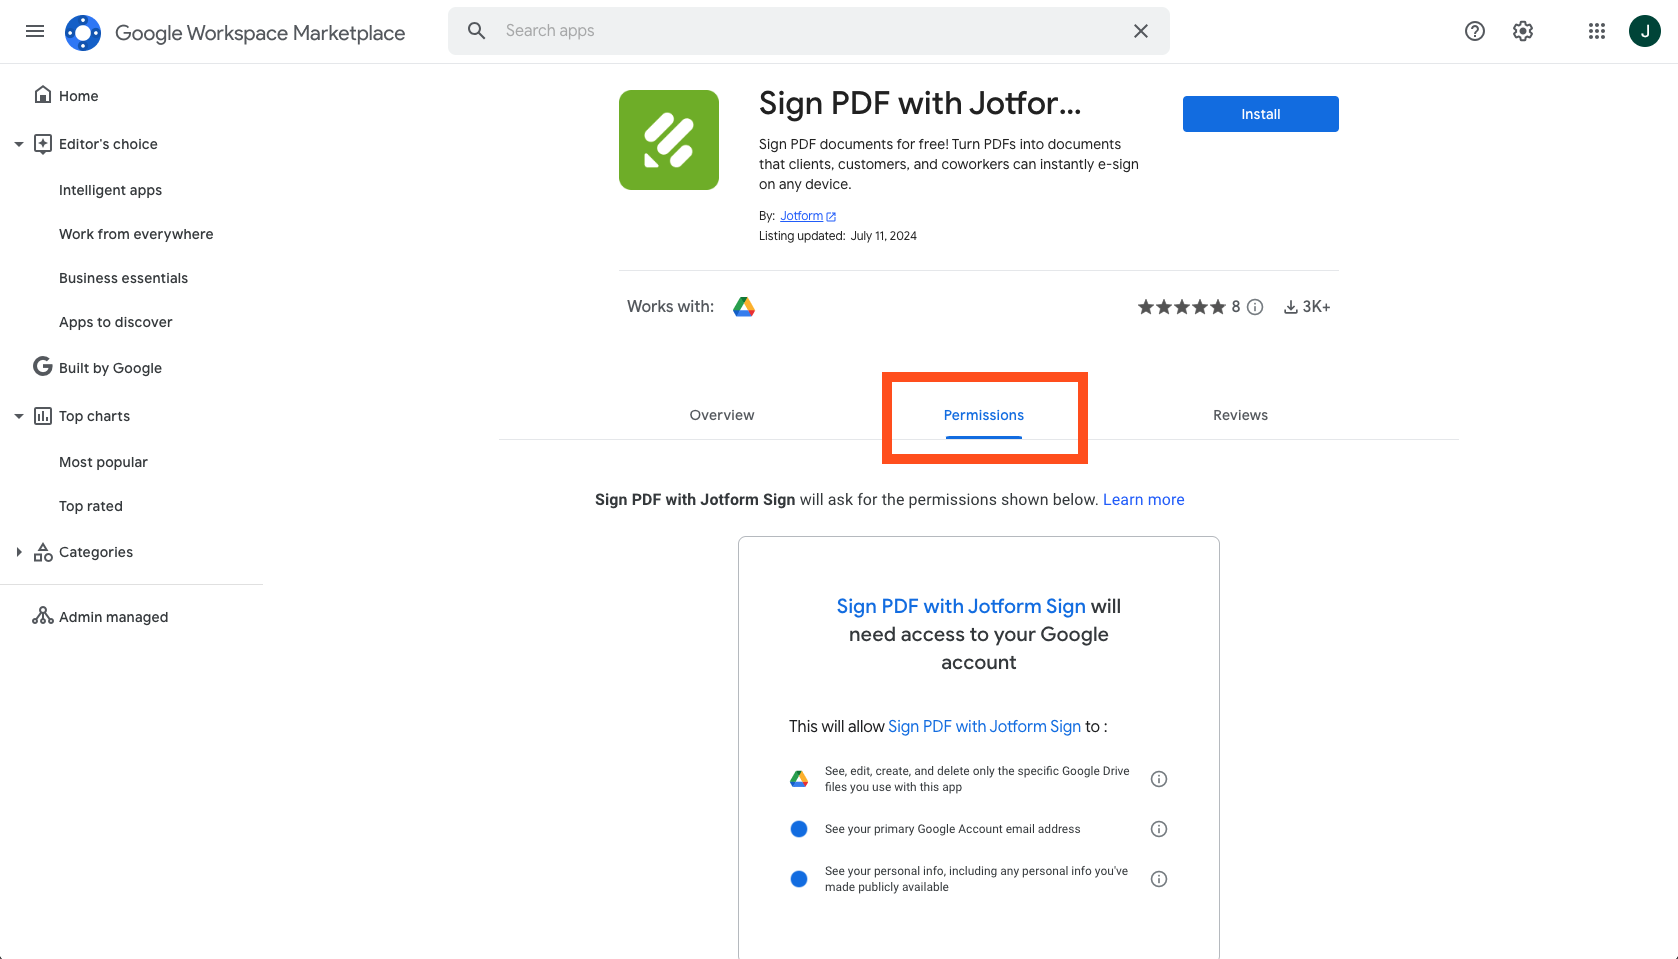Select the Permissions tab
Image resolution: width=1678 pixels, height=959 pixels.
point(984,415)
